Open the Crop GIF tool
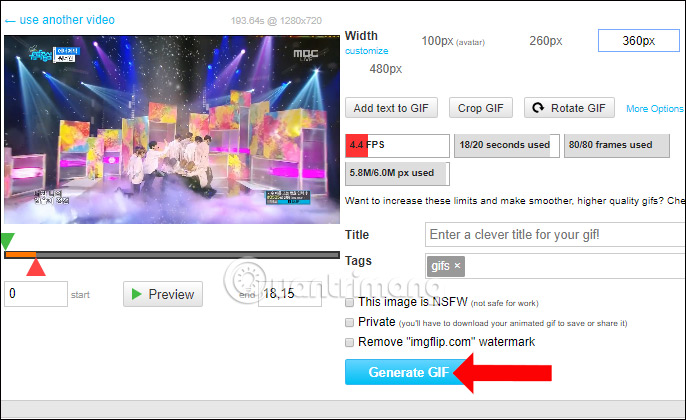The height and width of the screenshot is (420, 686). click(x=480, y=108)
